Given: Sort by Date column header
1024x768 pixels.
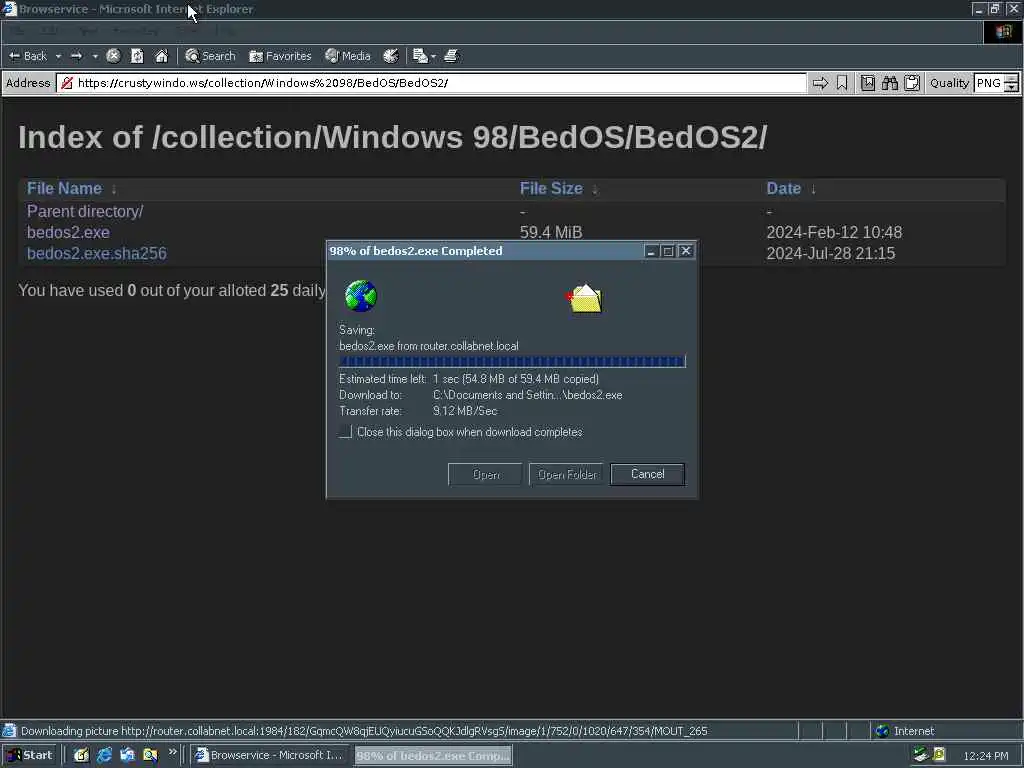Looking at the screenshot, I should (x=783, y=189).
